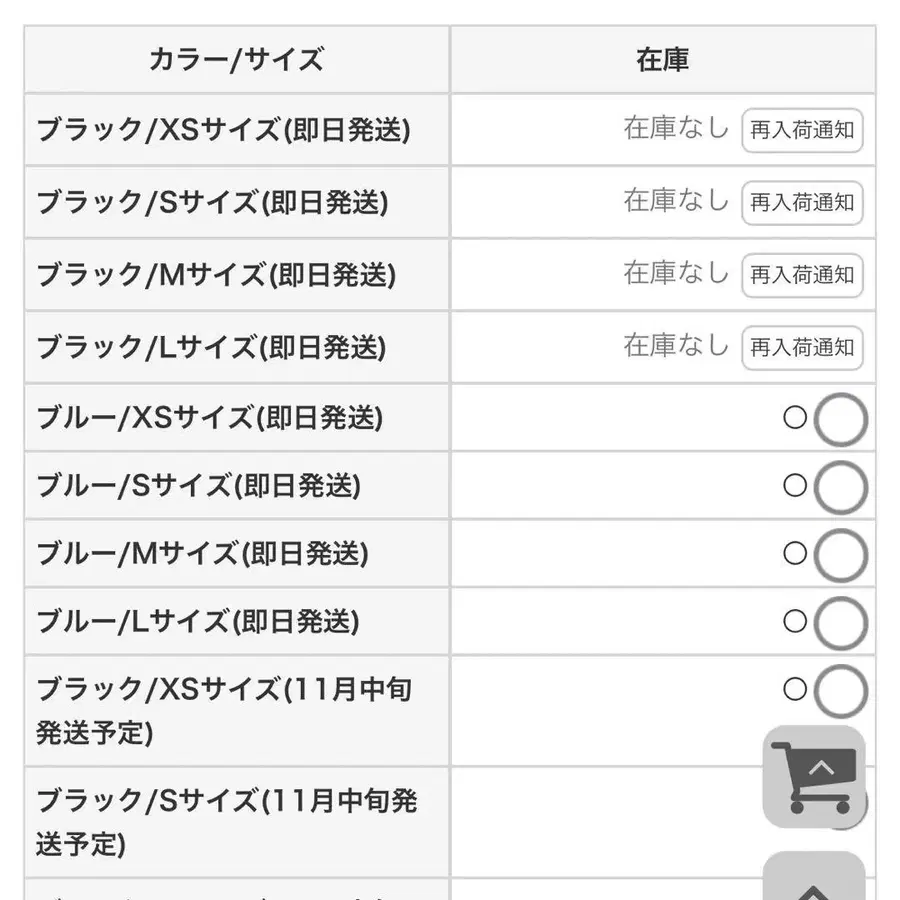Click 再入荷通知 for ブラック/Sサイズ(即日発送)
Viewport: 900px width, 900px height.
802,203
